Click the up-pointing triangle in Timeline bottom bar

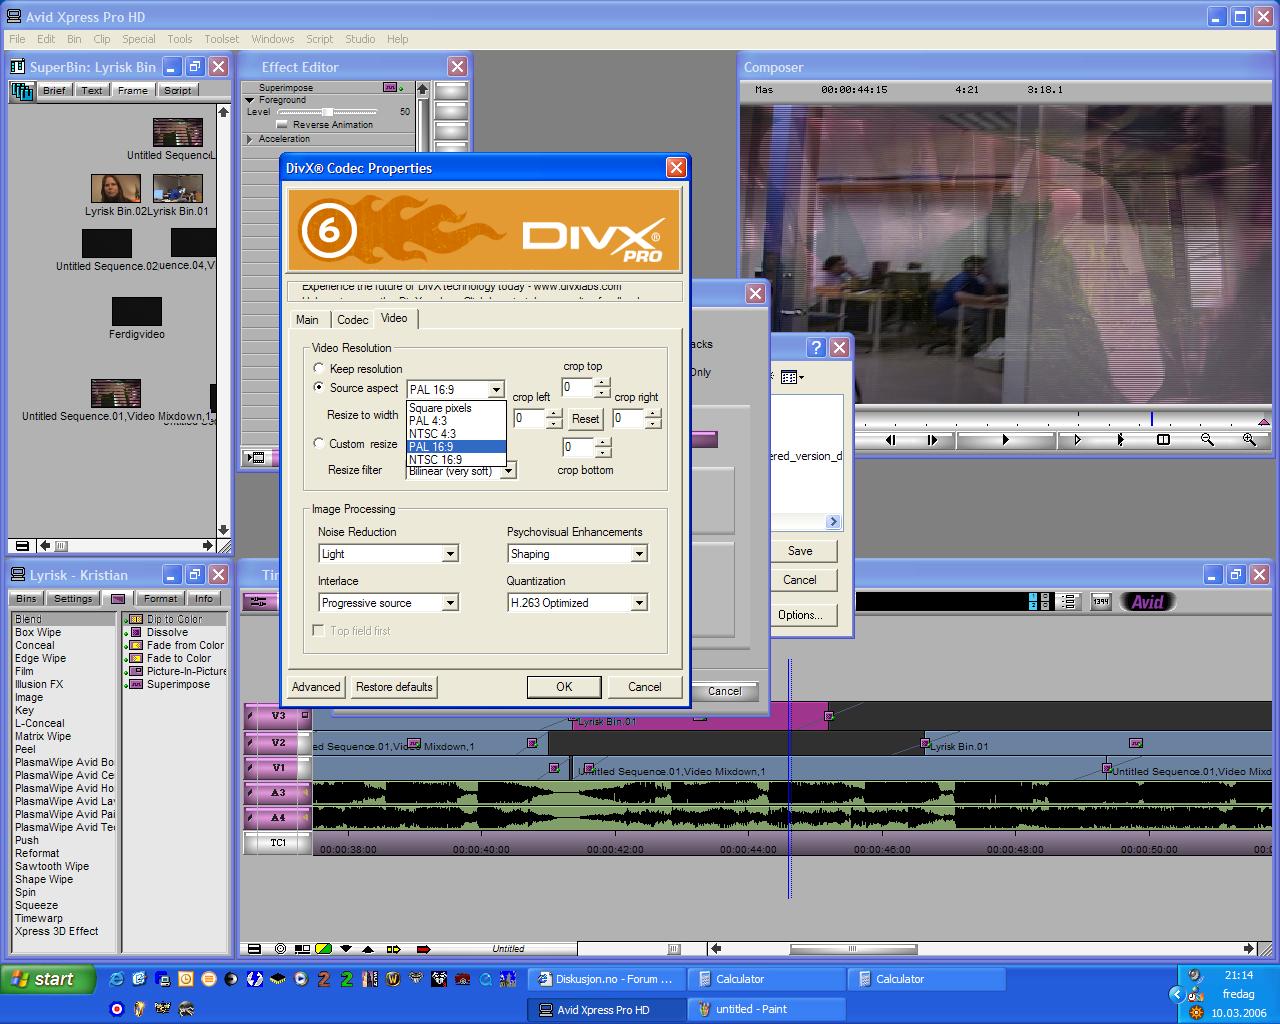[x=368, y=949]
